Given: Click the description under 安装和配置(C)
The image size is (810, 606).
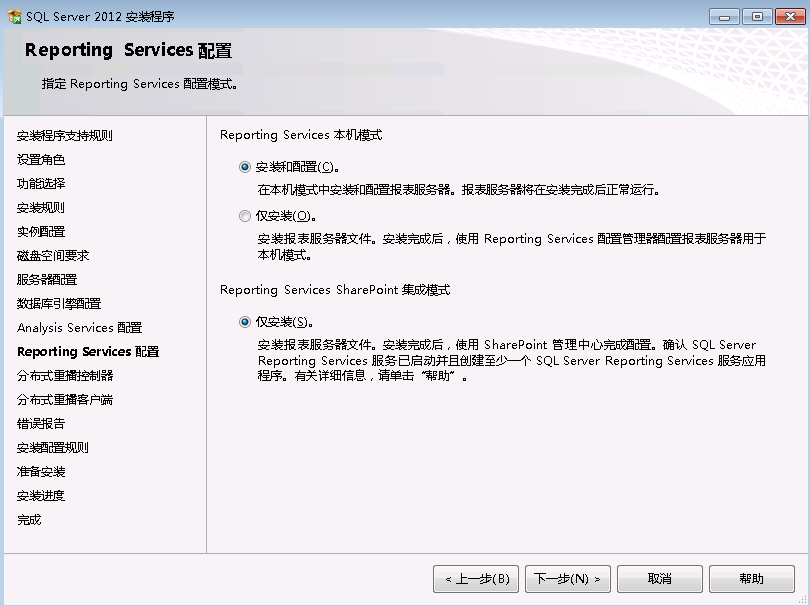Looking at the screenshot, I should (x=459, y=190).
